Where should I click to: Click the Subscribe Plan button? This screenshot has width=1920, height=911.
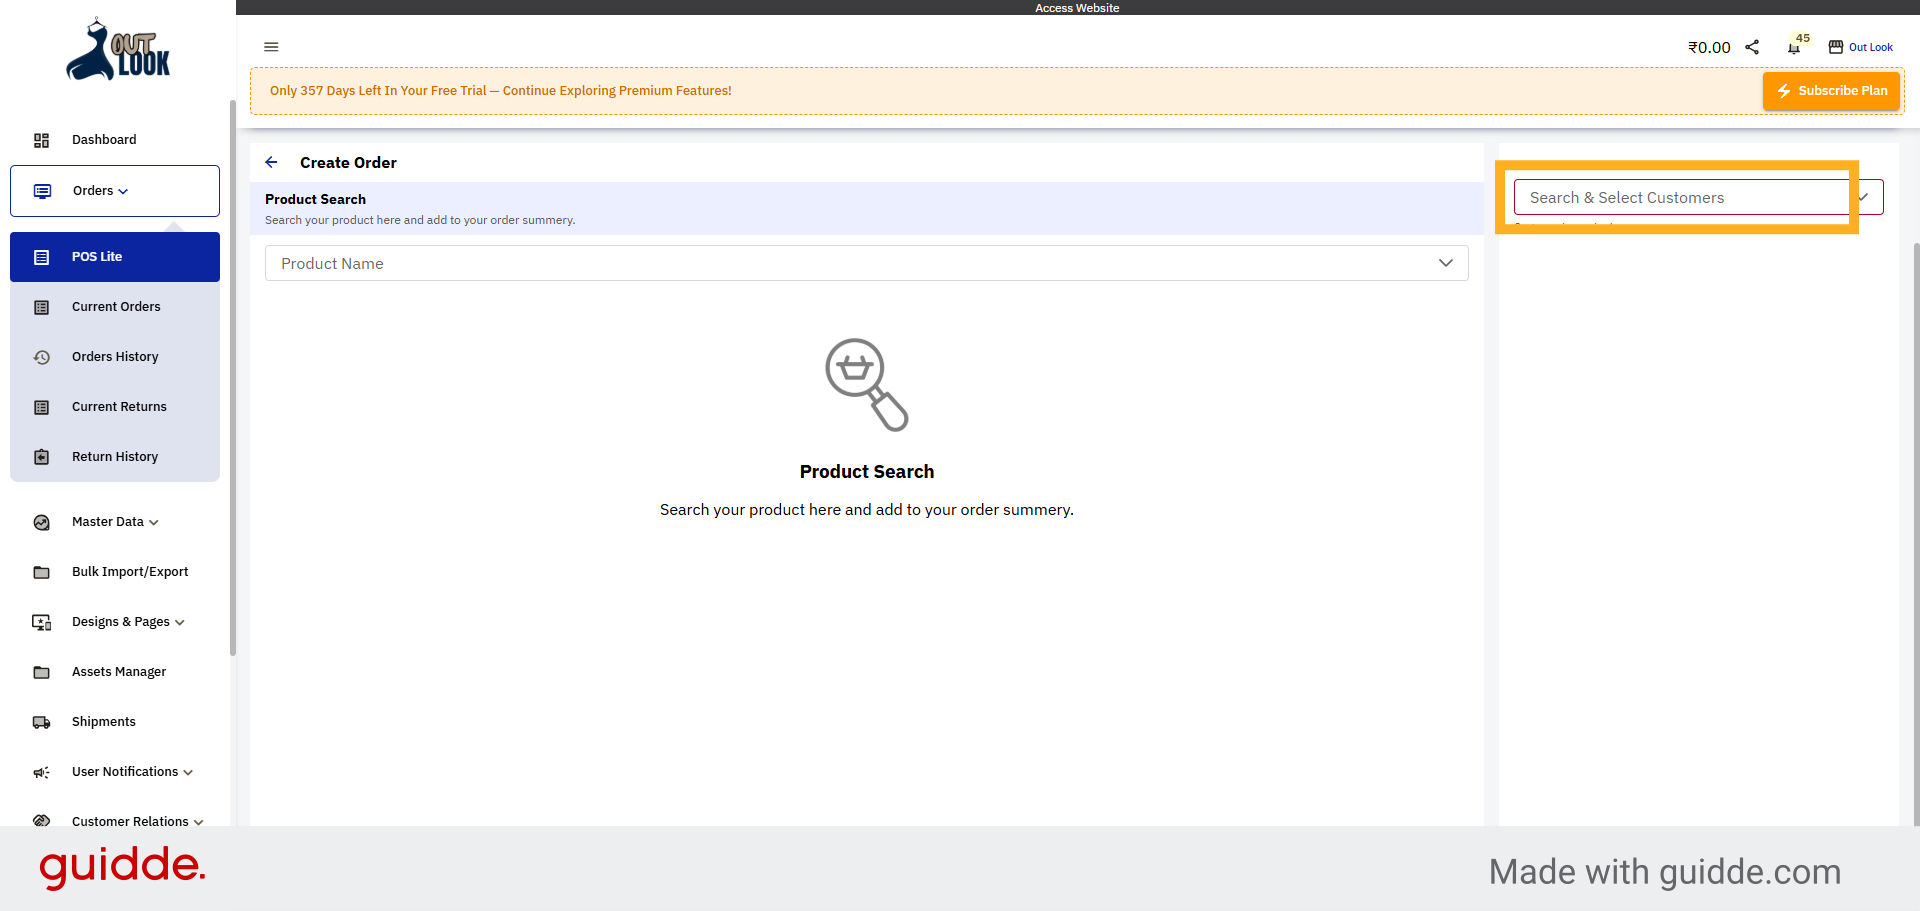click(1831, 91)
